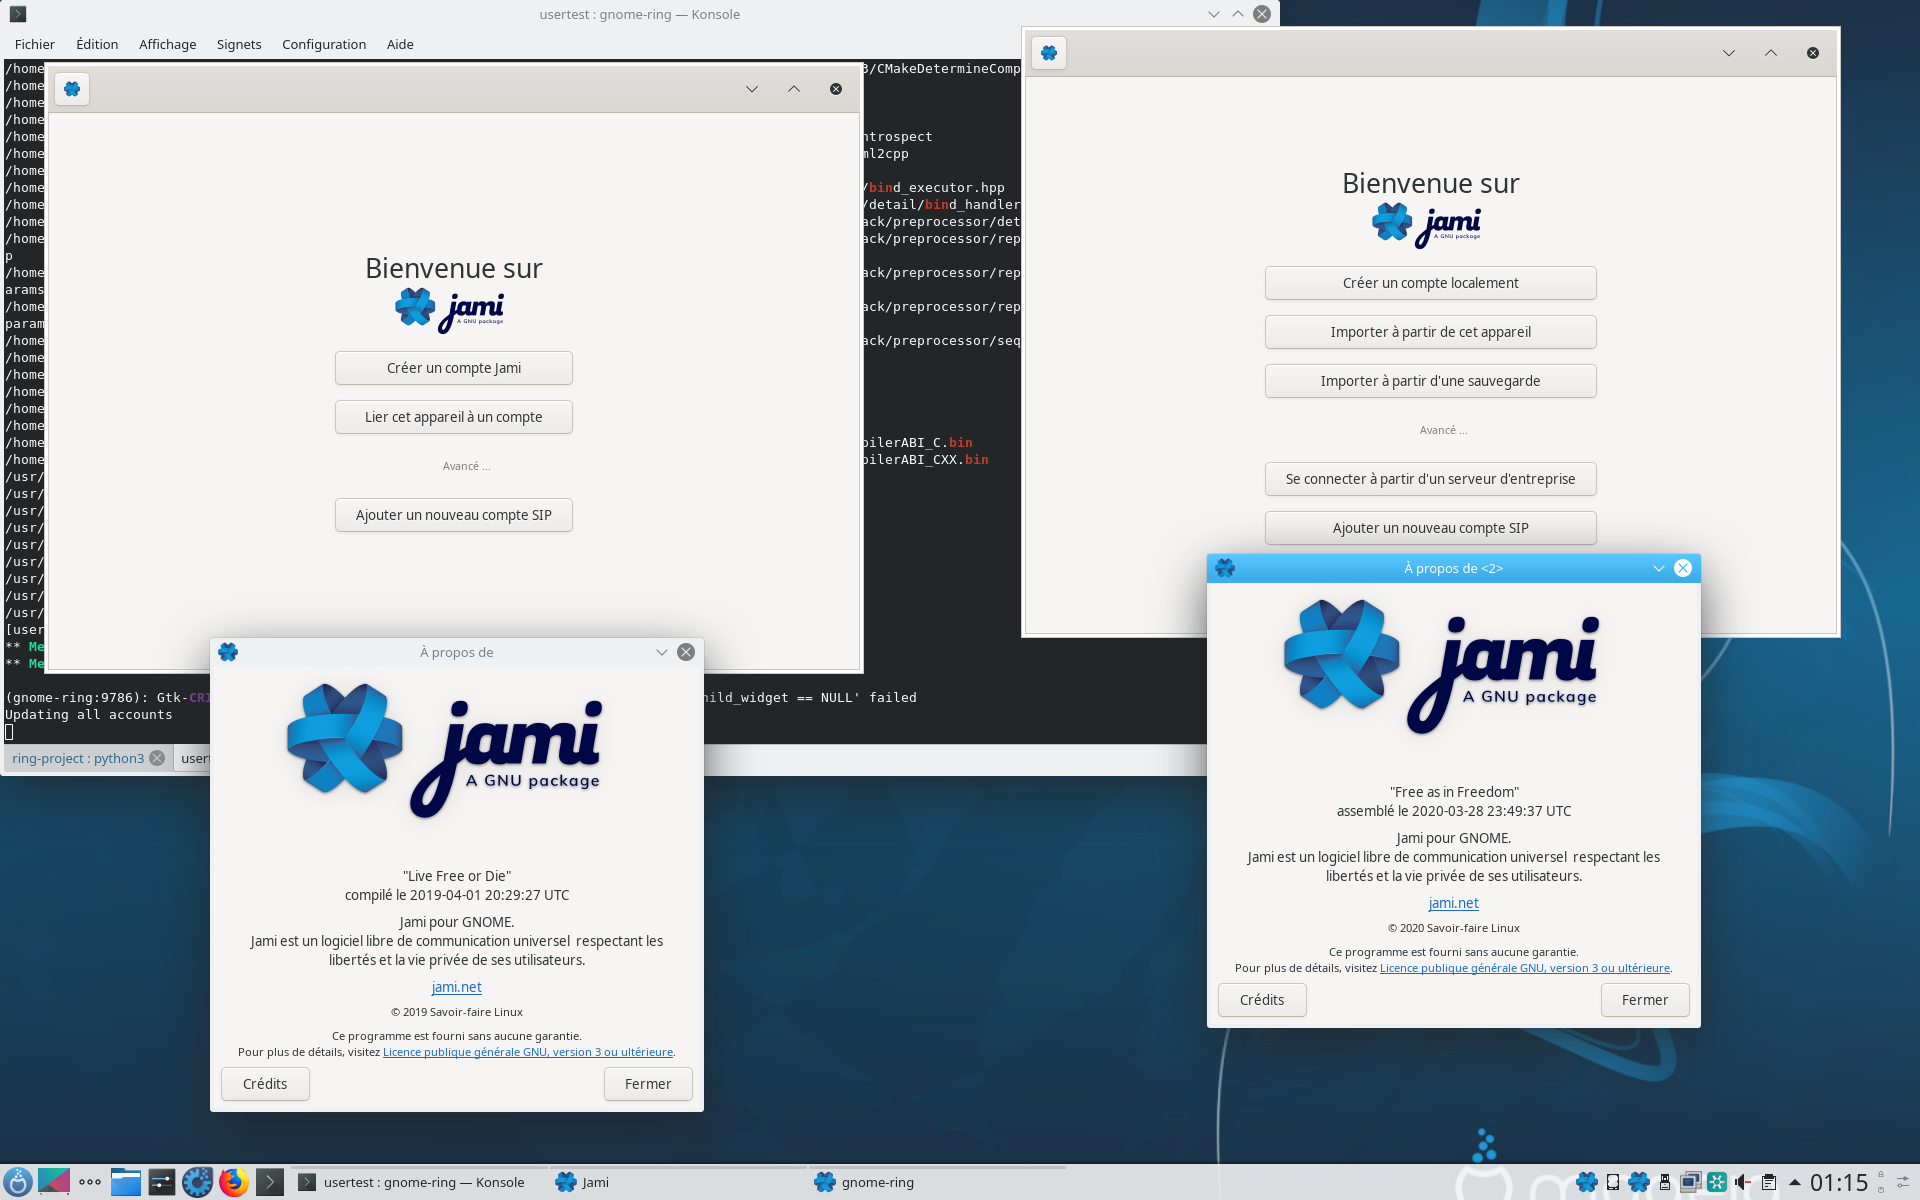
Task: Click Jami menu icon in left window headerbar
Action: [72, 89]
